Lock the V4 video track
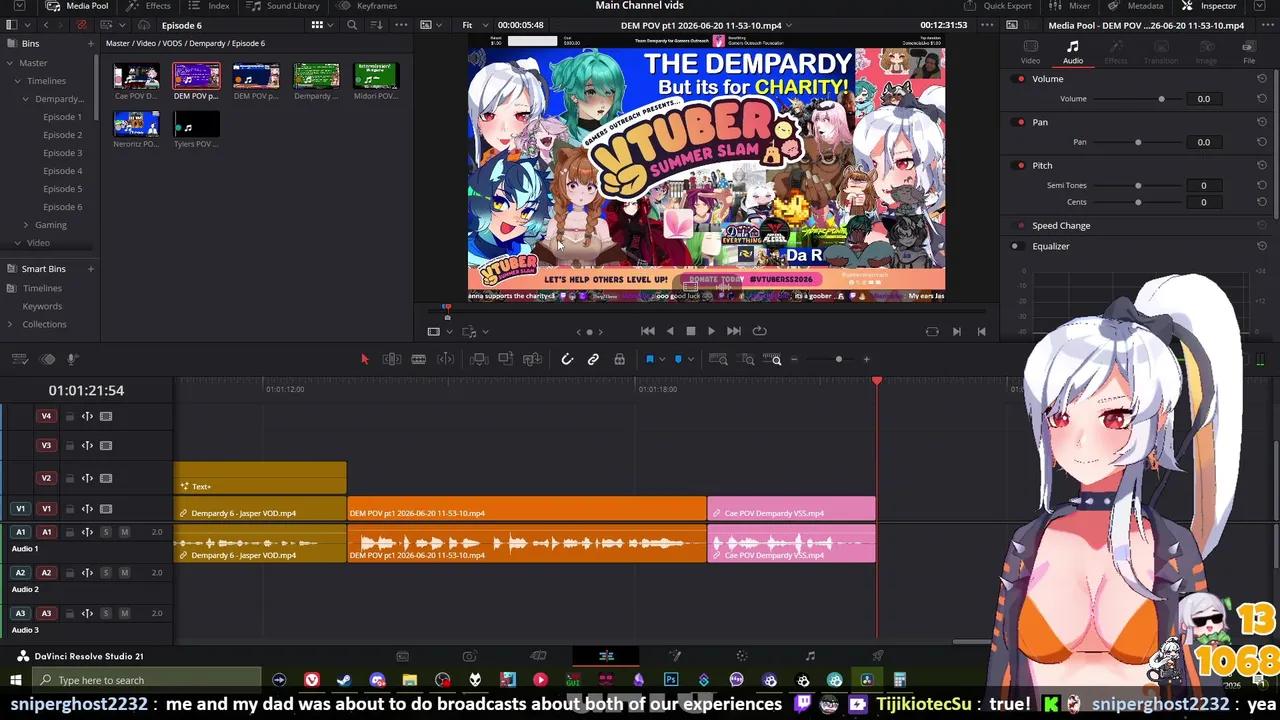This screenshot has height=720, width=1280. [69, 416]
